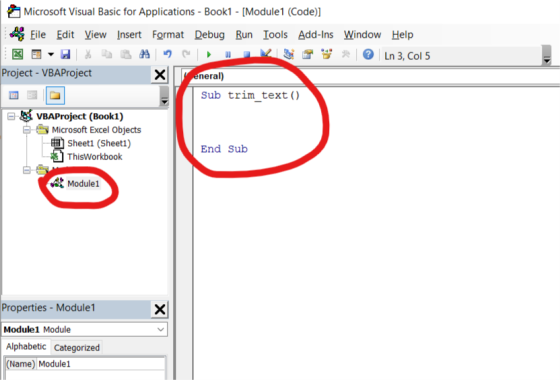
Task: Open the Add-Ins menu
Action: click(316, 35)
